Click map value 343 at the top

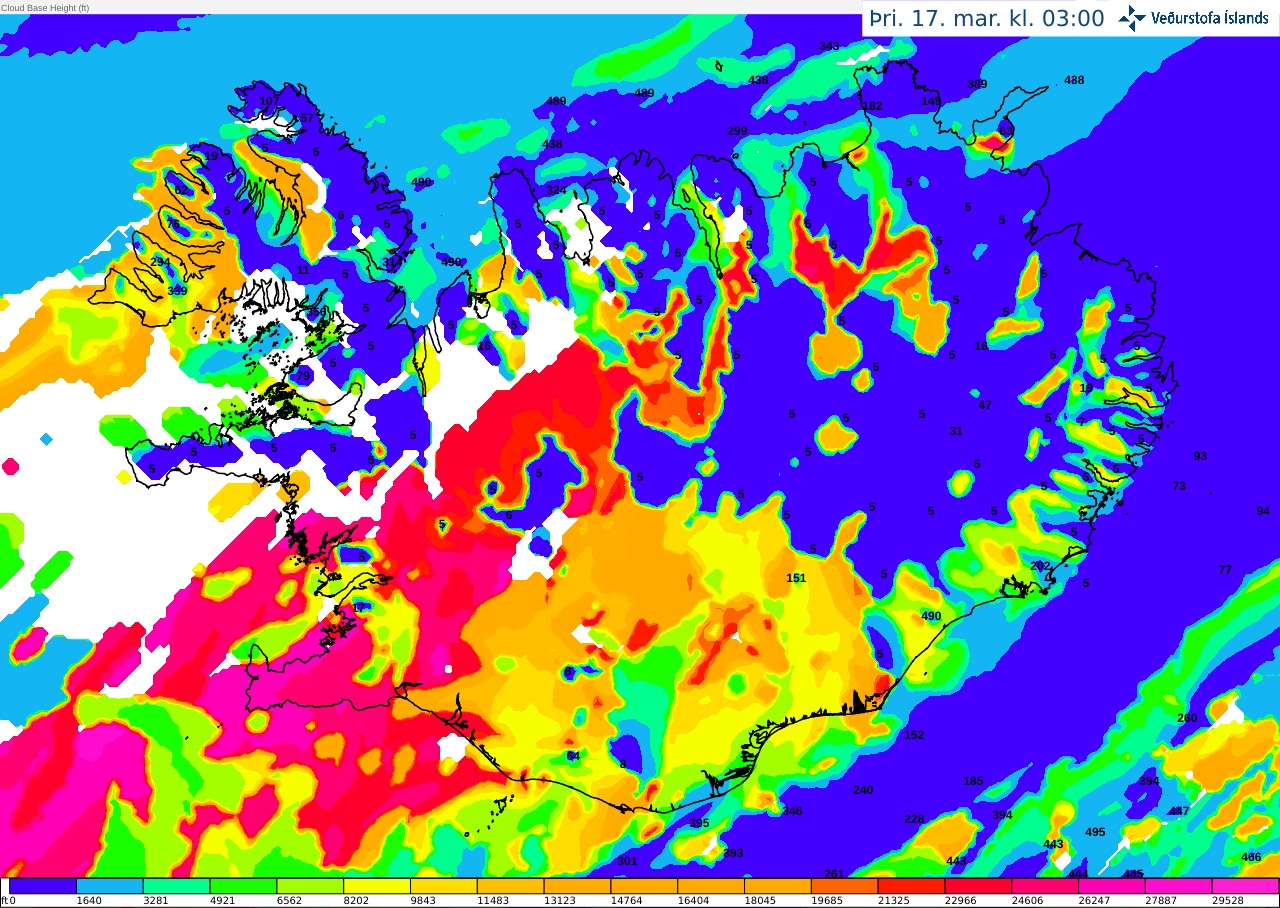tap(829, 47)
